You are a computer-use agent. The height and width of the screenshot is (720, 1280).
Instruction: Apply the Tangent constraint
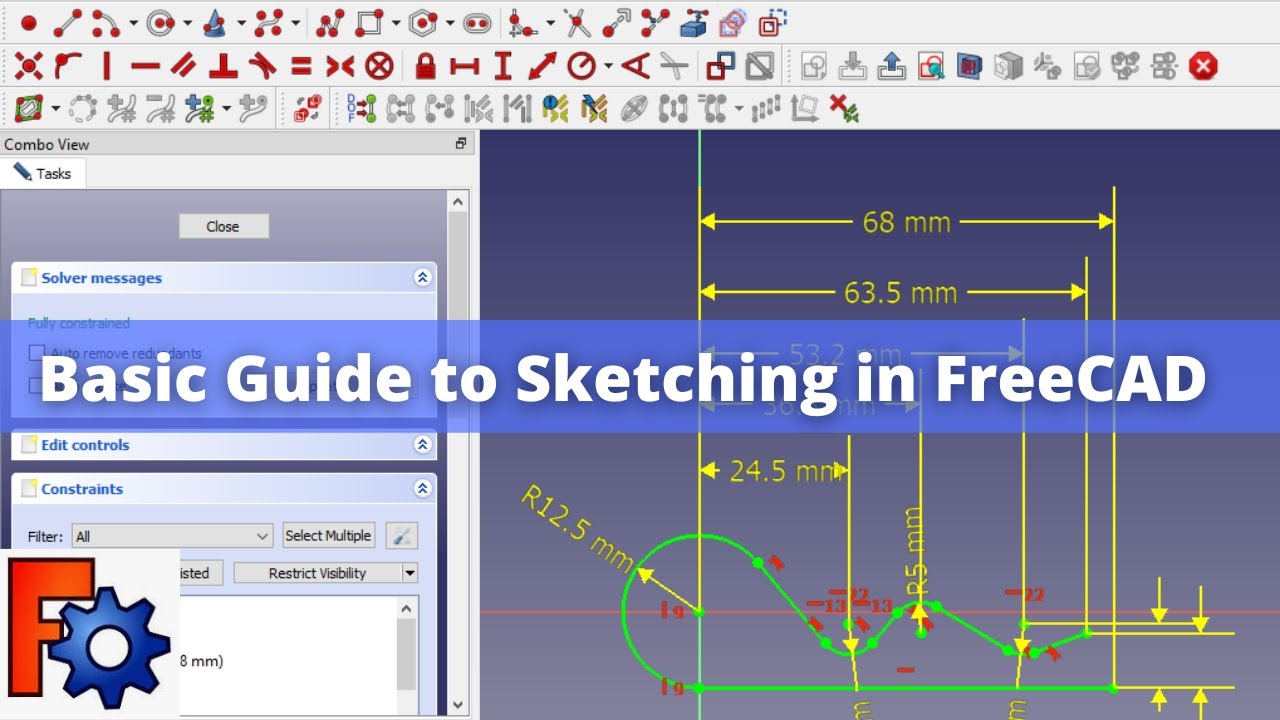262,67
